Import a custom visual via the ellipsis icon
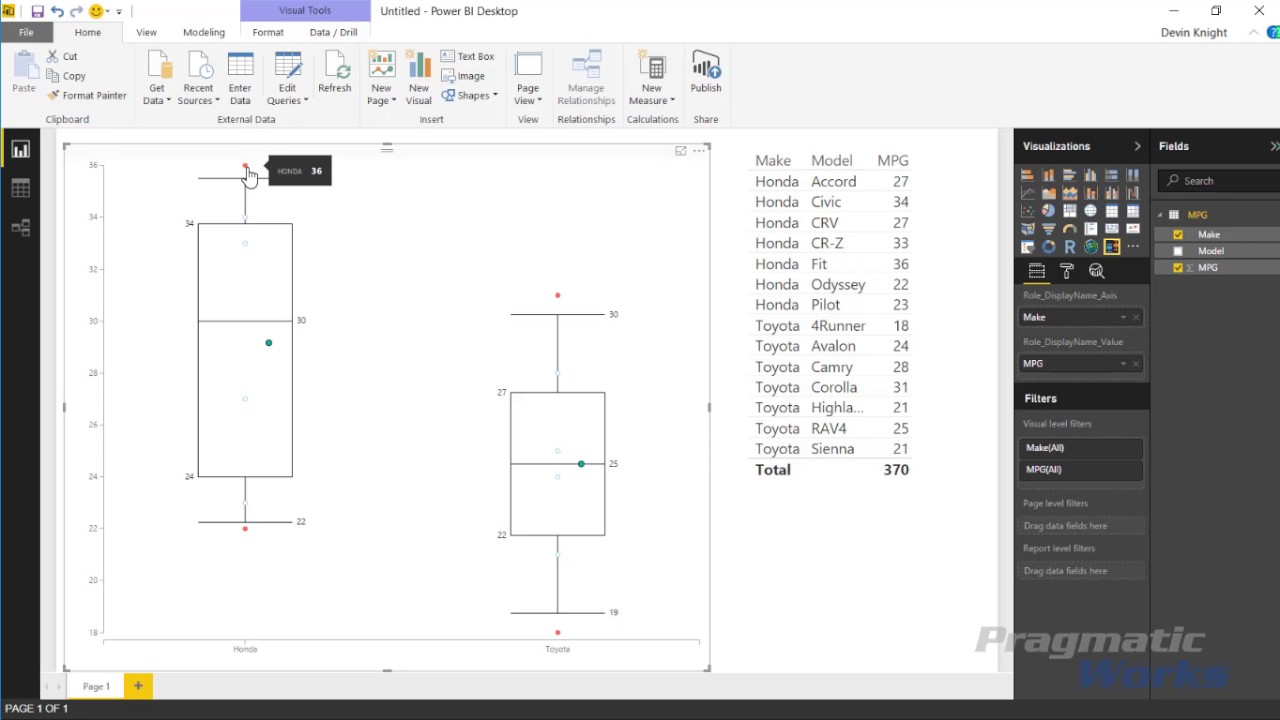The image size is (1280, 720). click(1132, 247)
